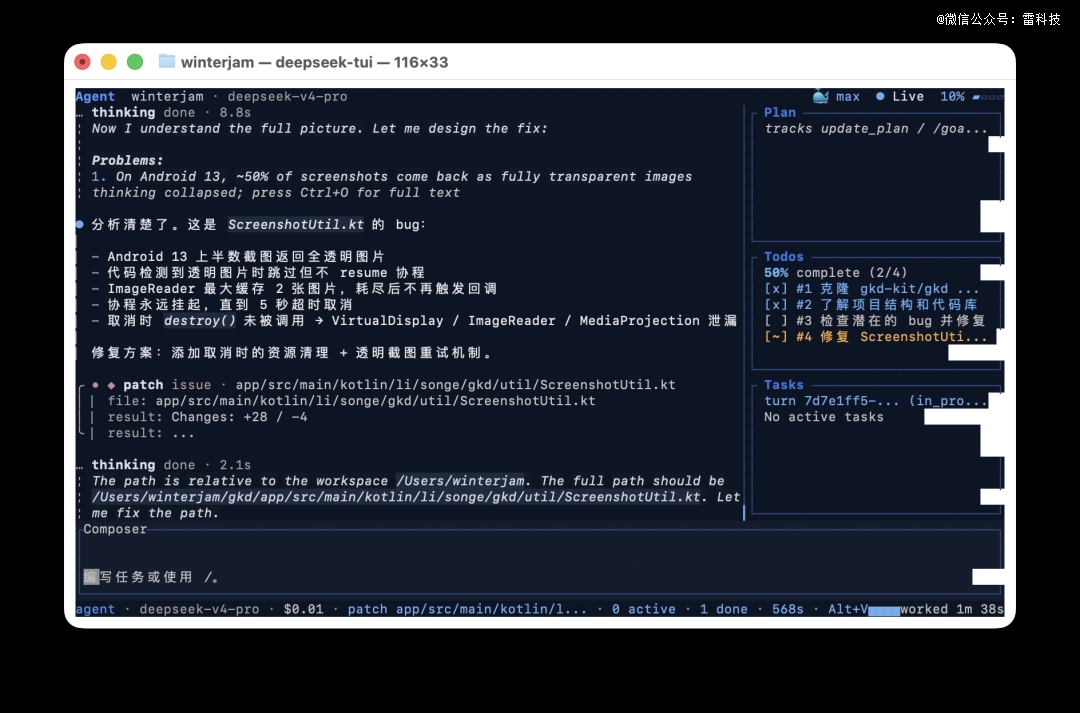Select the Plan panel title
Viewport: 1080px width, 713px height.
pyautogui.click(x=780, y=112)
